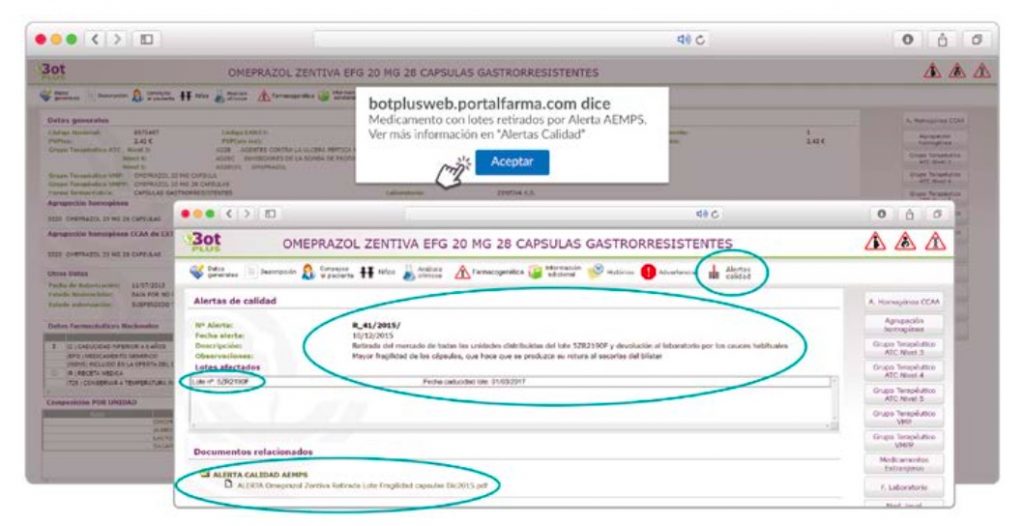Viewport: 1024px width, 526px height.
Task: Open the Alertas calidad tab in front window
Action: [729, 270]
